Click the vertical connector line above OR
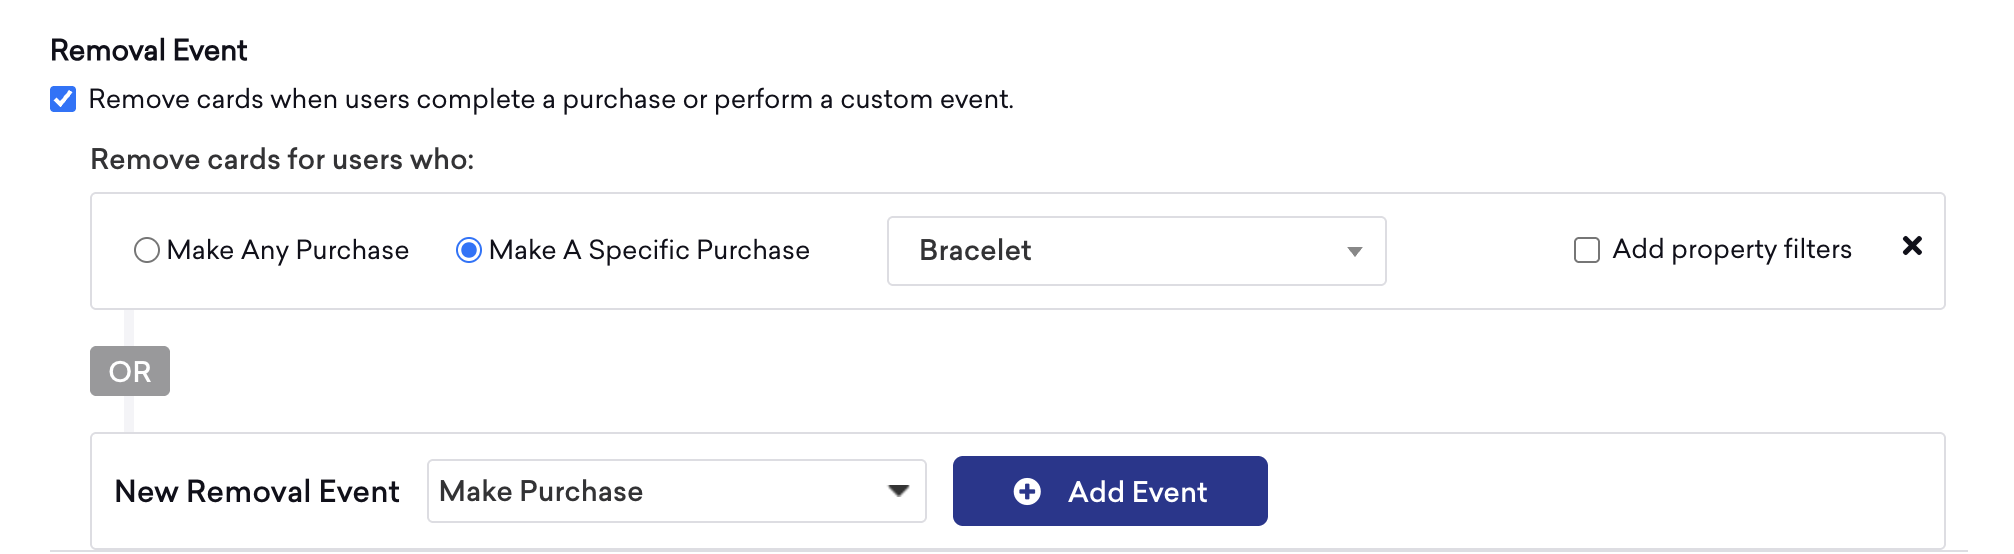The width and height of the screenshot is (2014, 554). 129,327
